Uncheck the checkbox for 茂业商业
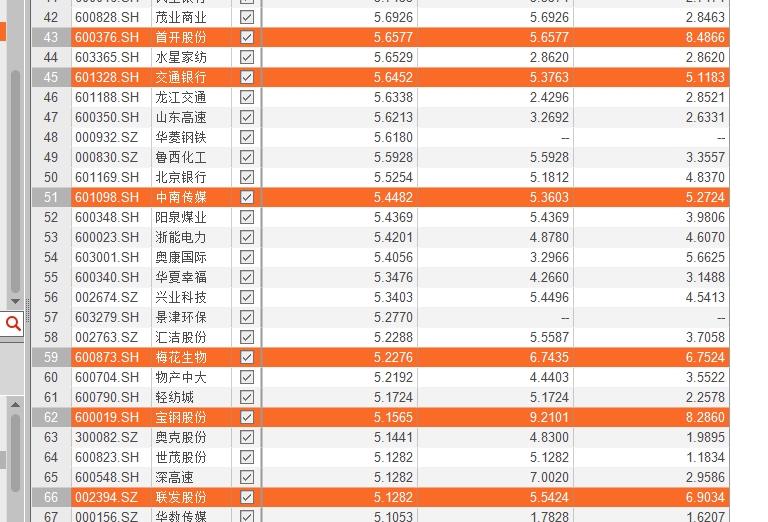Image resolution: width=768 pixels, height=522 pixels. point(247,17)
